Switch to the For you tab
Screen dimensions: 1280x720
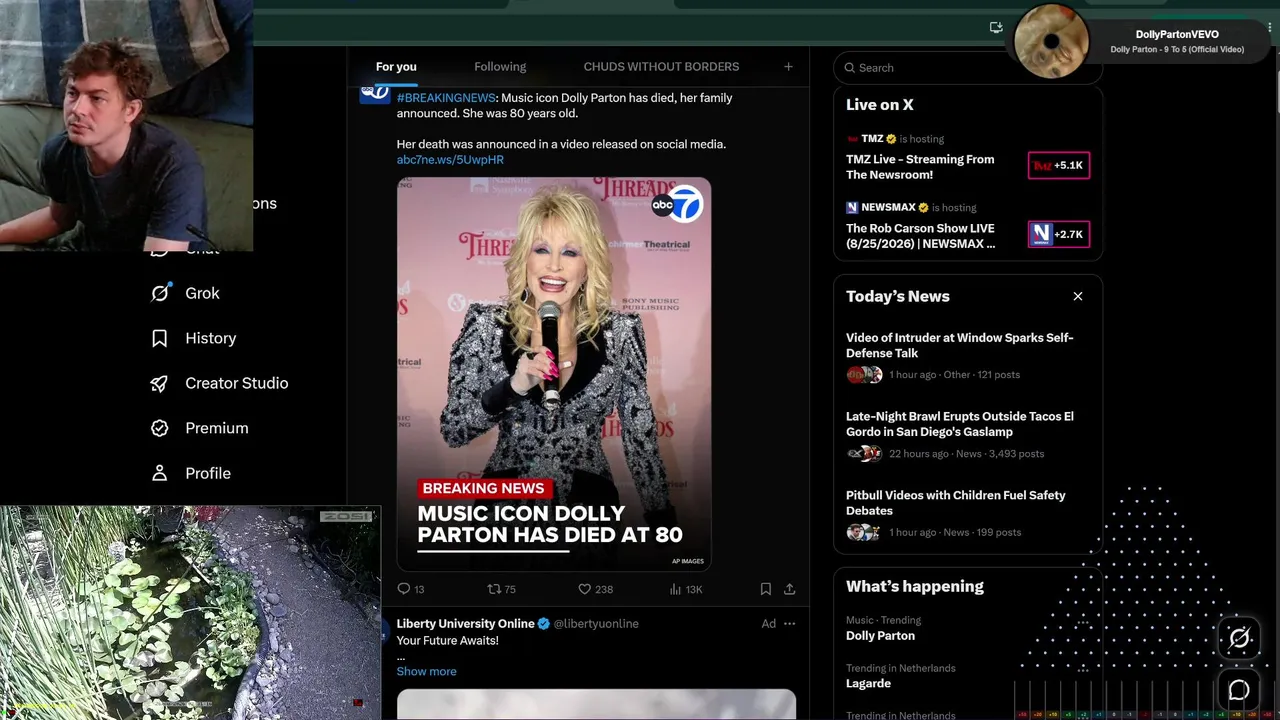click(396, 67)
